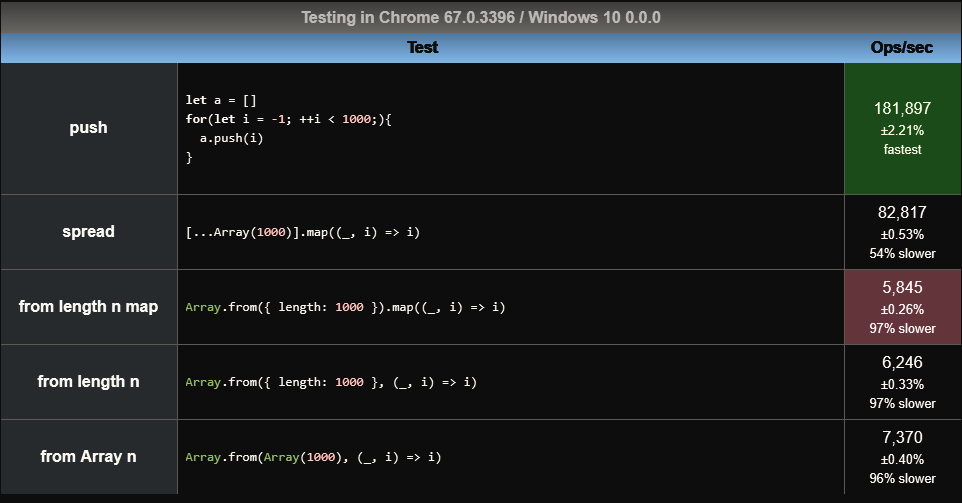
Task: Click the from Array n label
Action: [88, 456]
